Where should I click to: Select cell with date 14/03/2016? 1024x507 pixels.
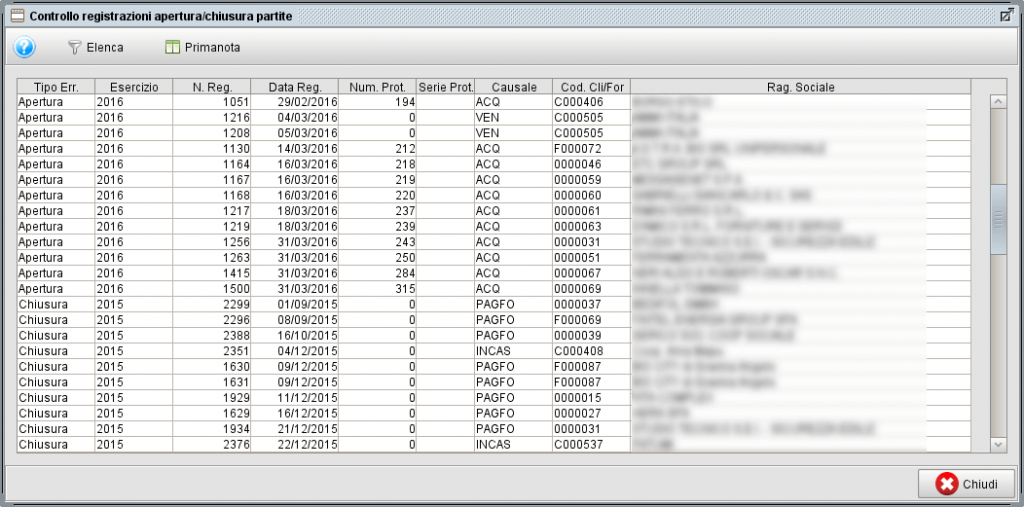point(294,148)
